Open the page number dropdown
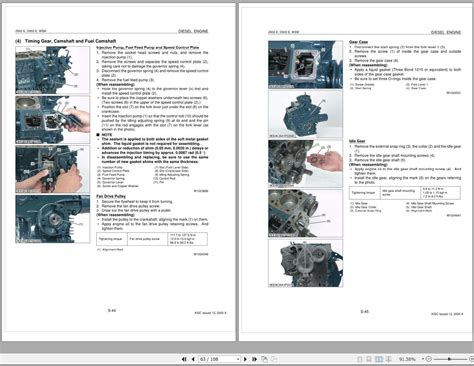The height and width of the screenshot is (366, 474). 238,359
